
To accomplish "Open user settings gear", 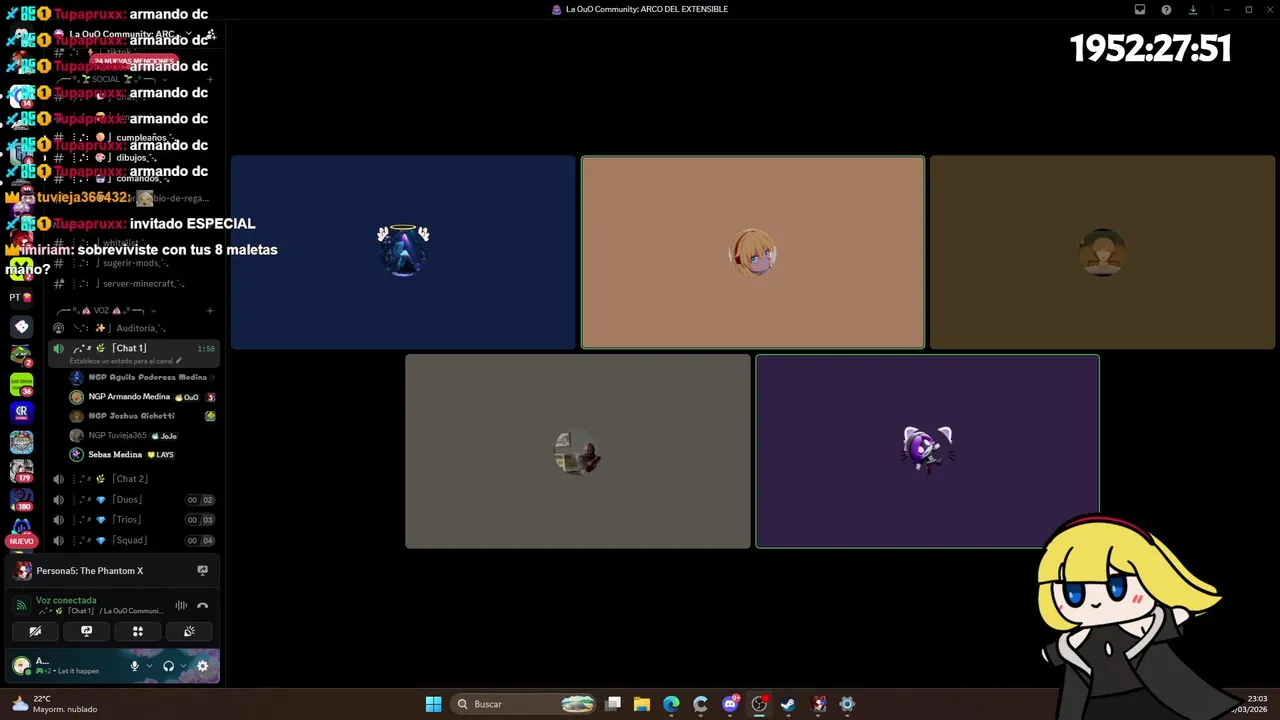I will click(x=202, y=666).
